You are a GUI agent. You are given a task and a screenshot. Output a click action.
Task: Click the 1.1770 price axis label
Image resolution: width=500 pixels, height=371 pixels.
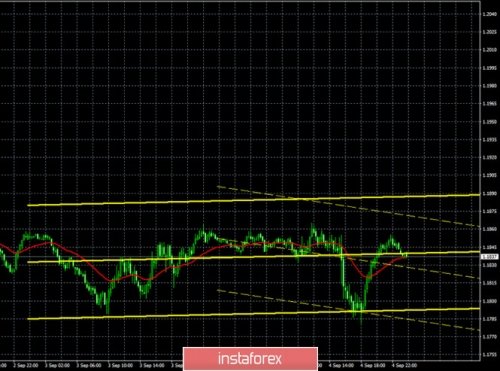click(490, 337)
